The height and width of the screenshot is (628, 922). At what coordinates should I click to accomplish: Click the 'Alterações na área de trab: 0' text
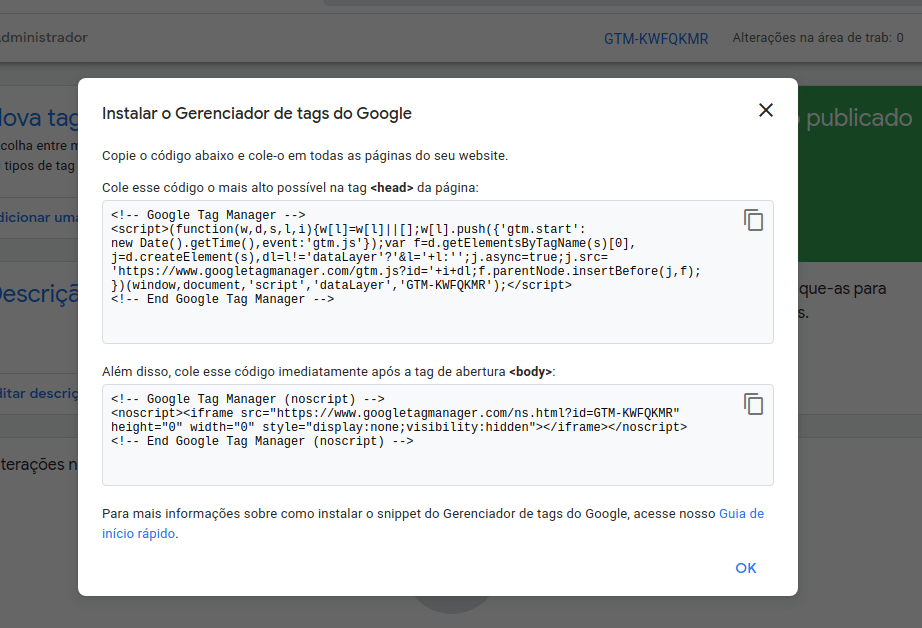coord(818,38)
